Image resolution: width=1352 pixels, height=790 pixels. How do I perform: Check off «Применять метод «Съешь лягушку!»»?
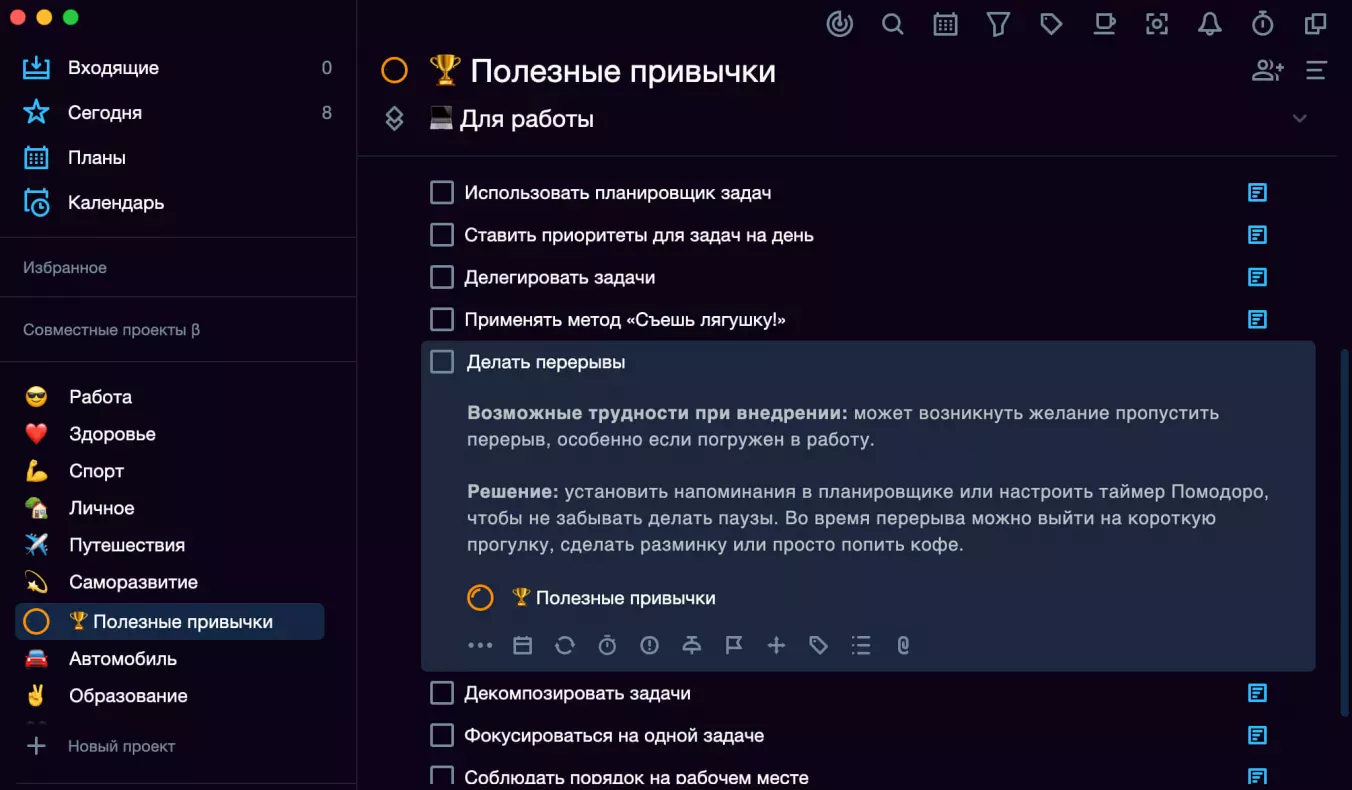coord(442,320)
